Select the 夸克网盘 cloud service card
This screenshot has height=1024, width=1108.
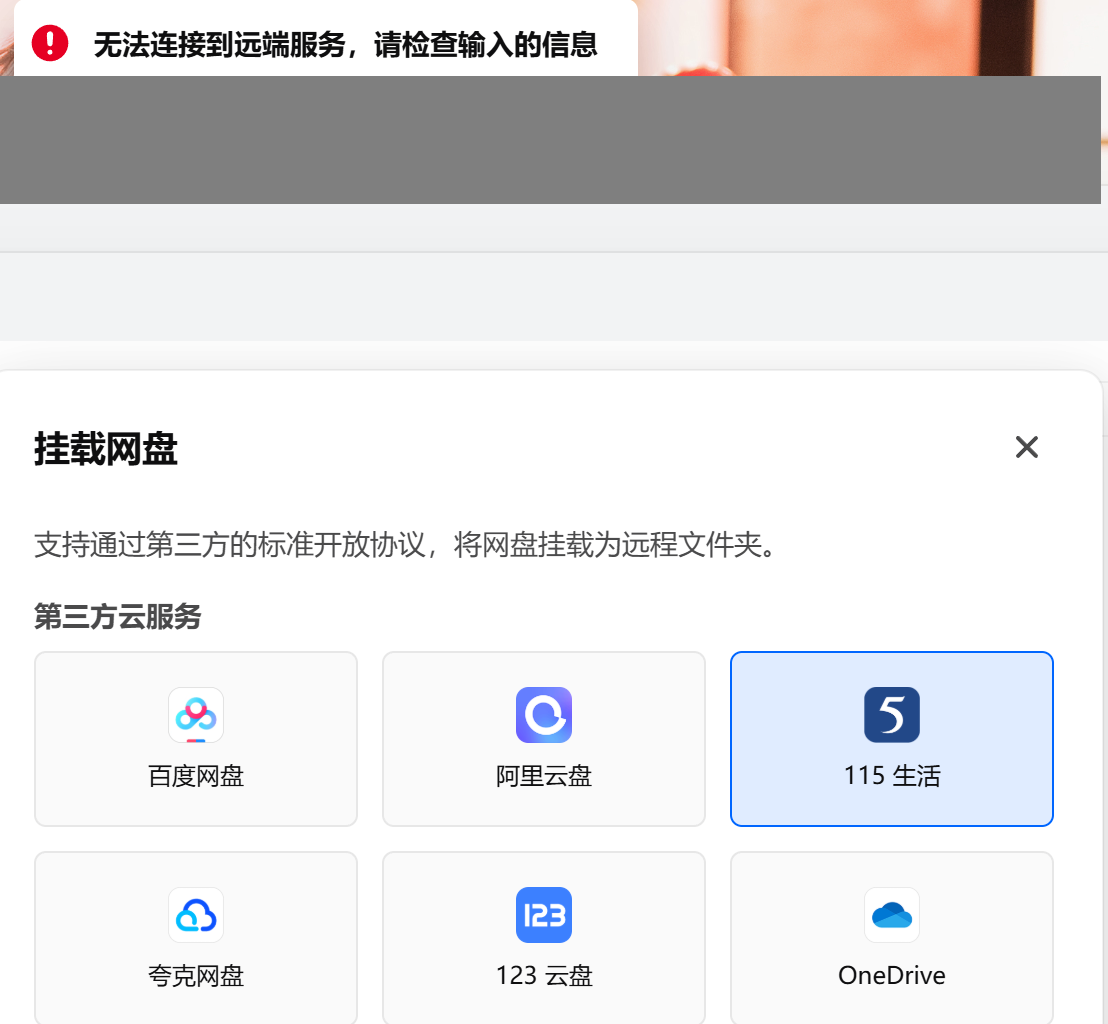(196, 938)
